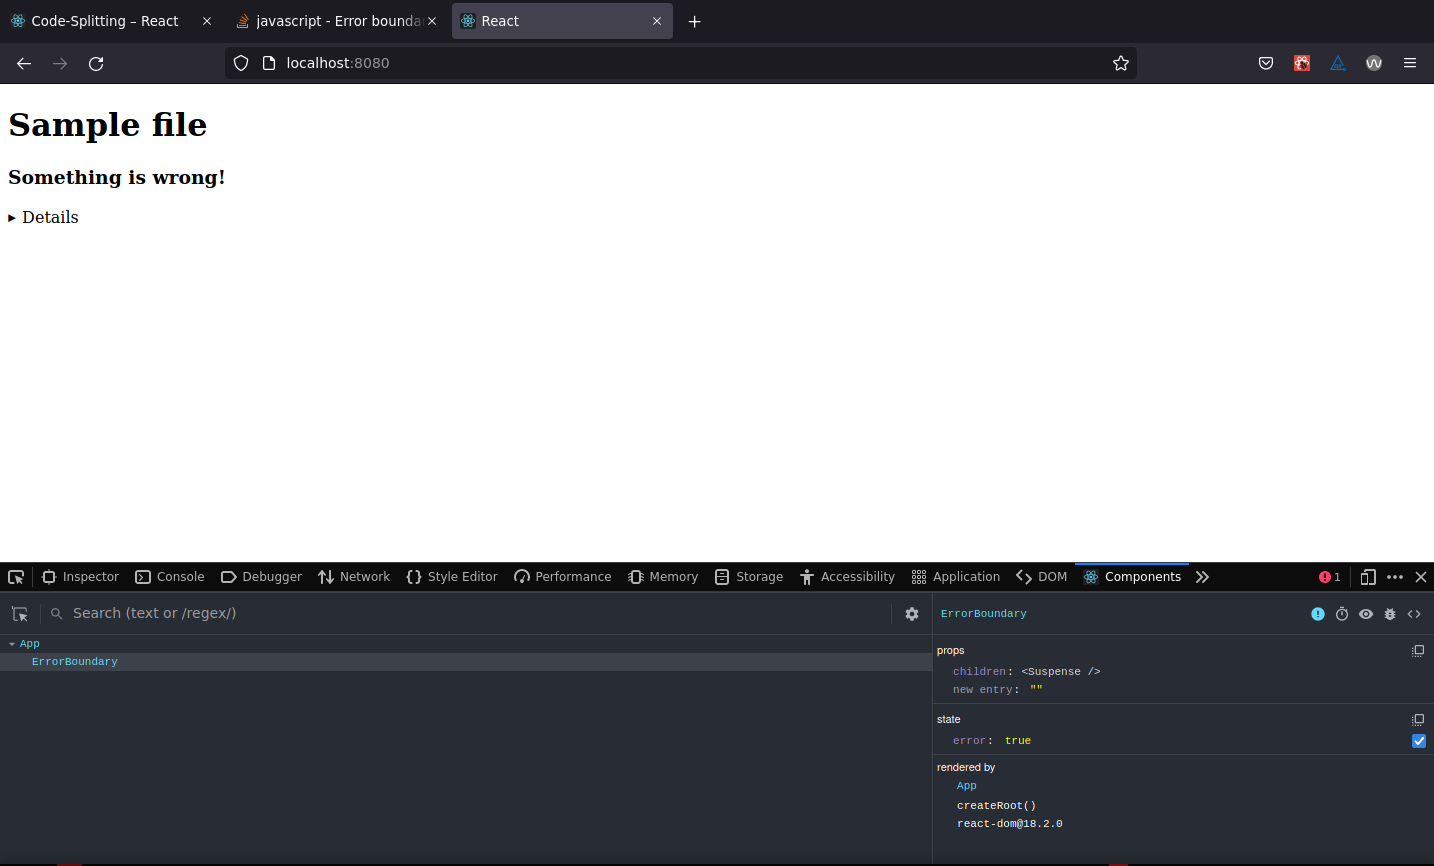Open the red extension icon in the toolbar
This screenshot has height=866, width=1434.
[x=1302, y=63]
